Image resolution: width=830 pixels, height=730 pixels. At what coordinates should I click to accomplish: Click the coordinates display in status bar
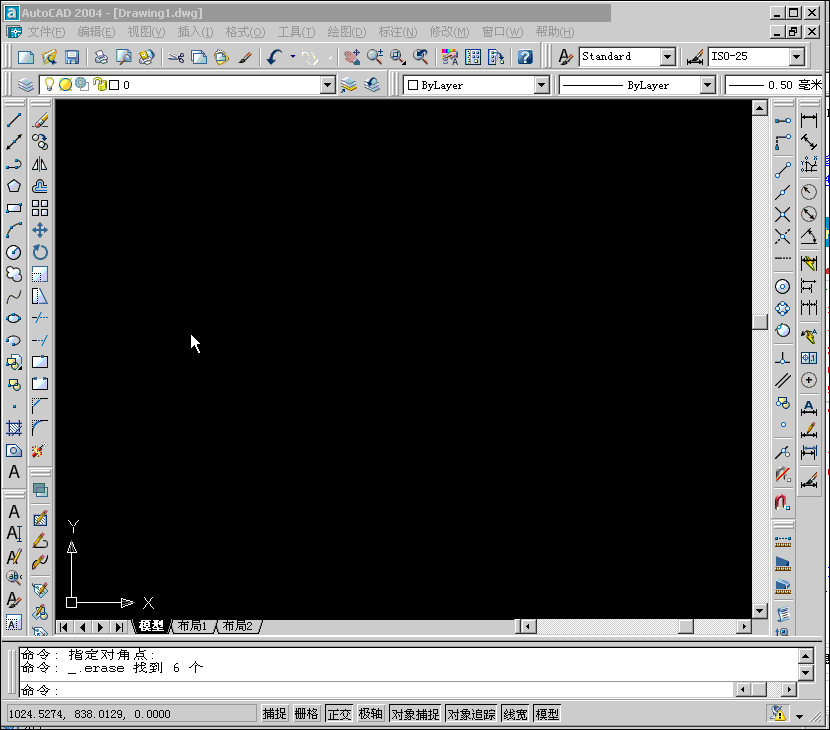(130, 714)
